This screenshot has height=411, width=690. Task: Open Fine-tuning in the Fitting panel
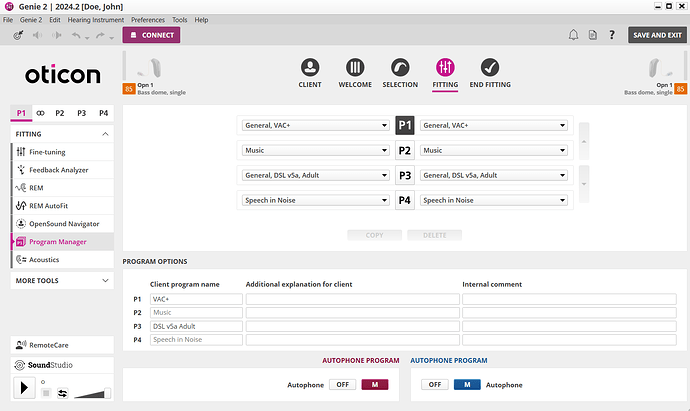(x=62, y=152)
